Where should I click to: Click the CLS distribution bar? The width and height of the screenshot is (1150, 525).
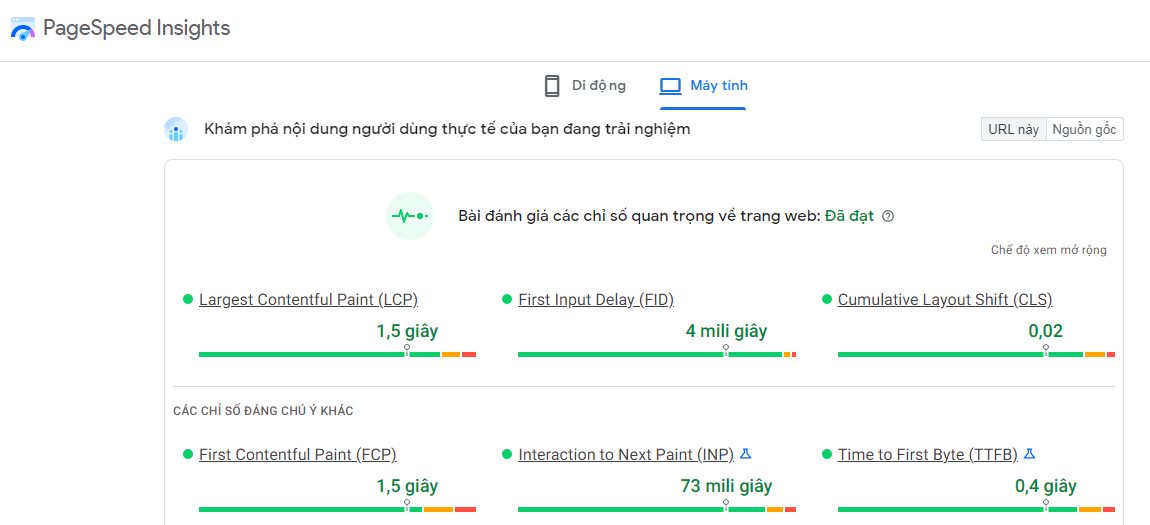pos(976,355)
